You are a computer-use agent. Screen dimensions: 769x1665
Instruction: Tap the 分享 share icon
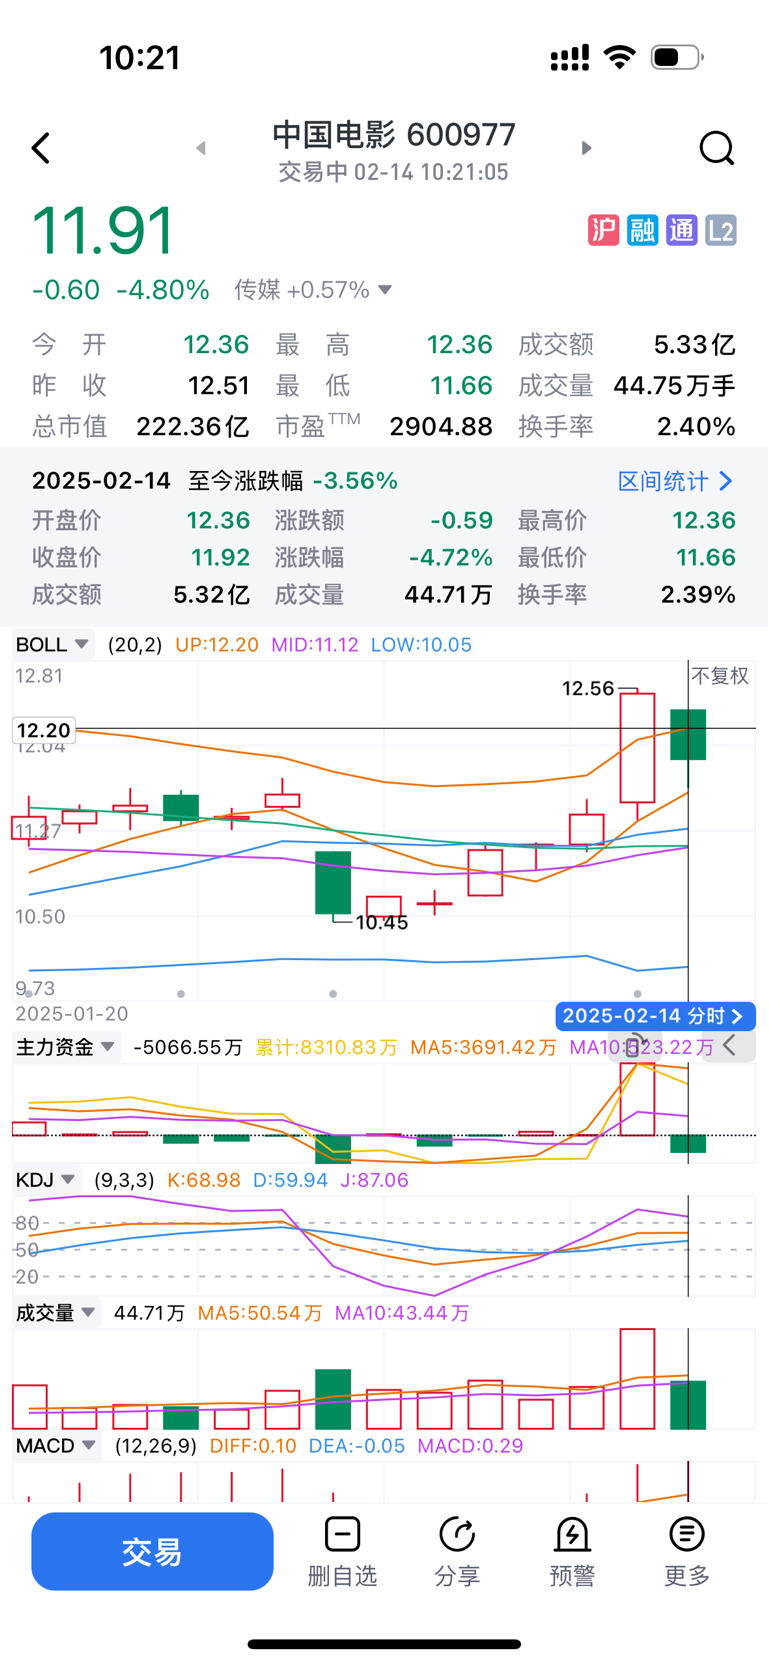click(x=457, y=1552)
